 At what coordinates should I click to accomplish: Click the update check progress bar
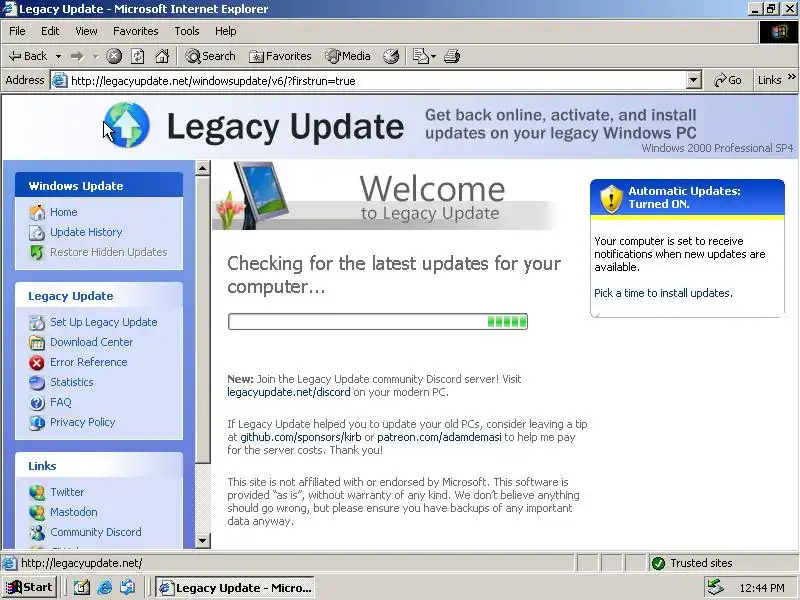click(x=378, y=321)
